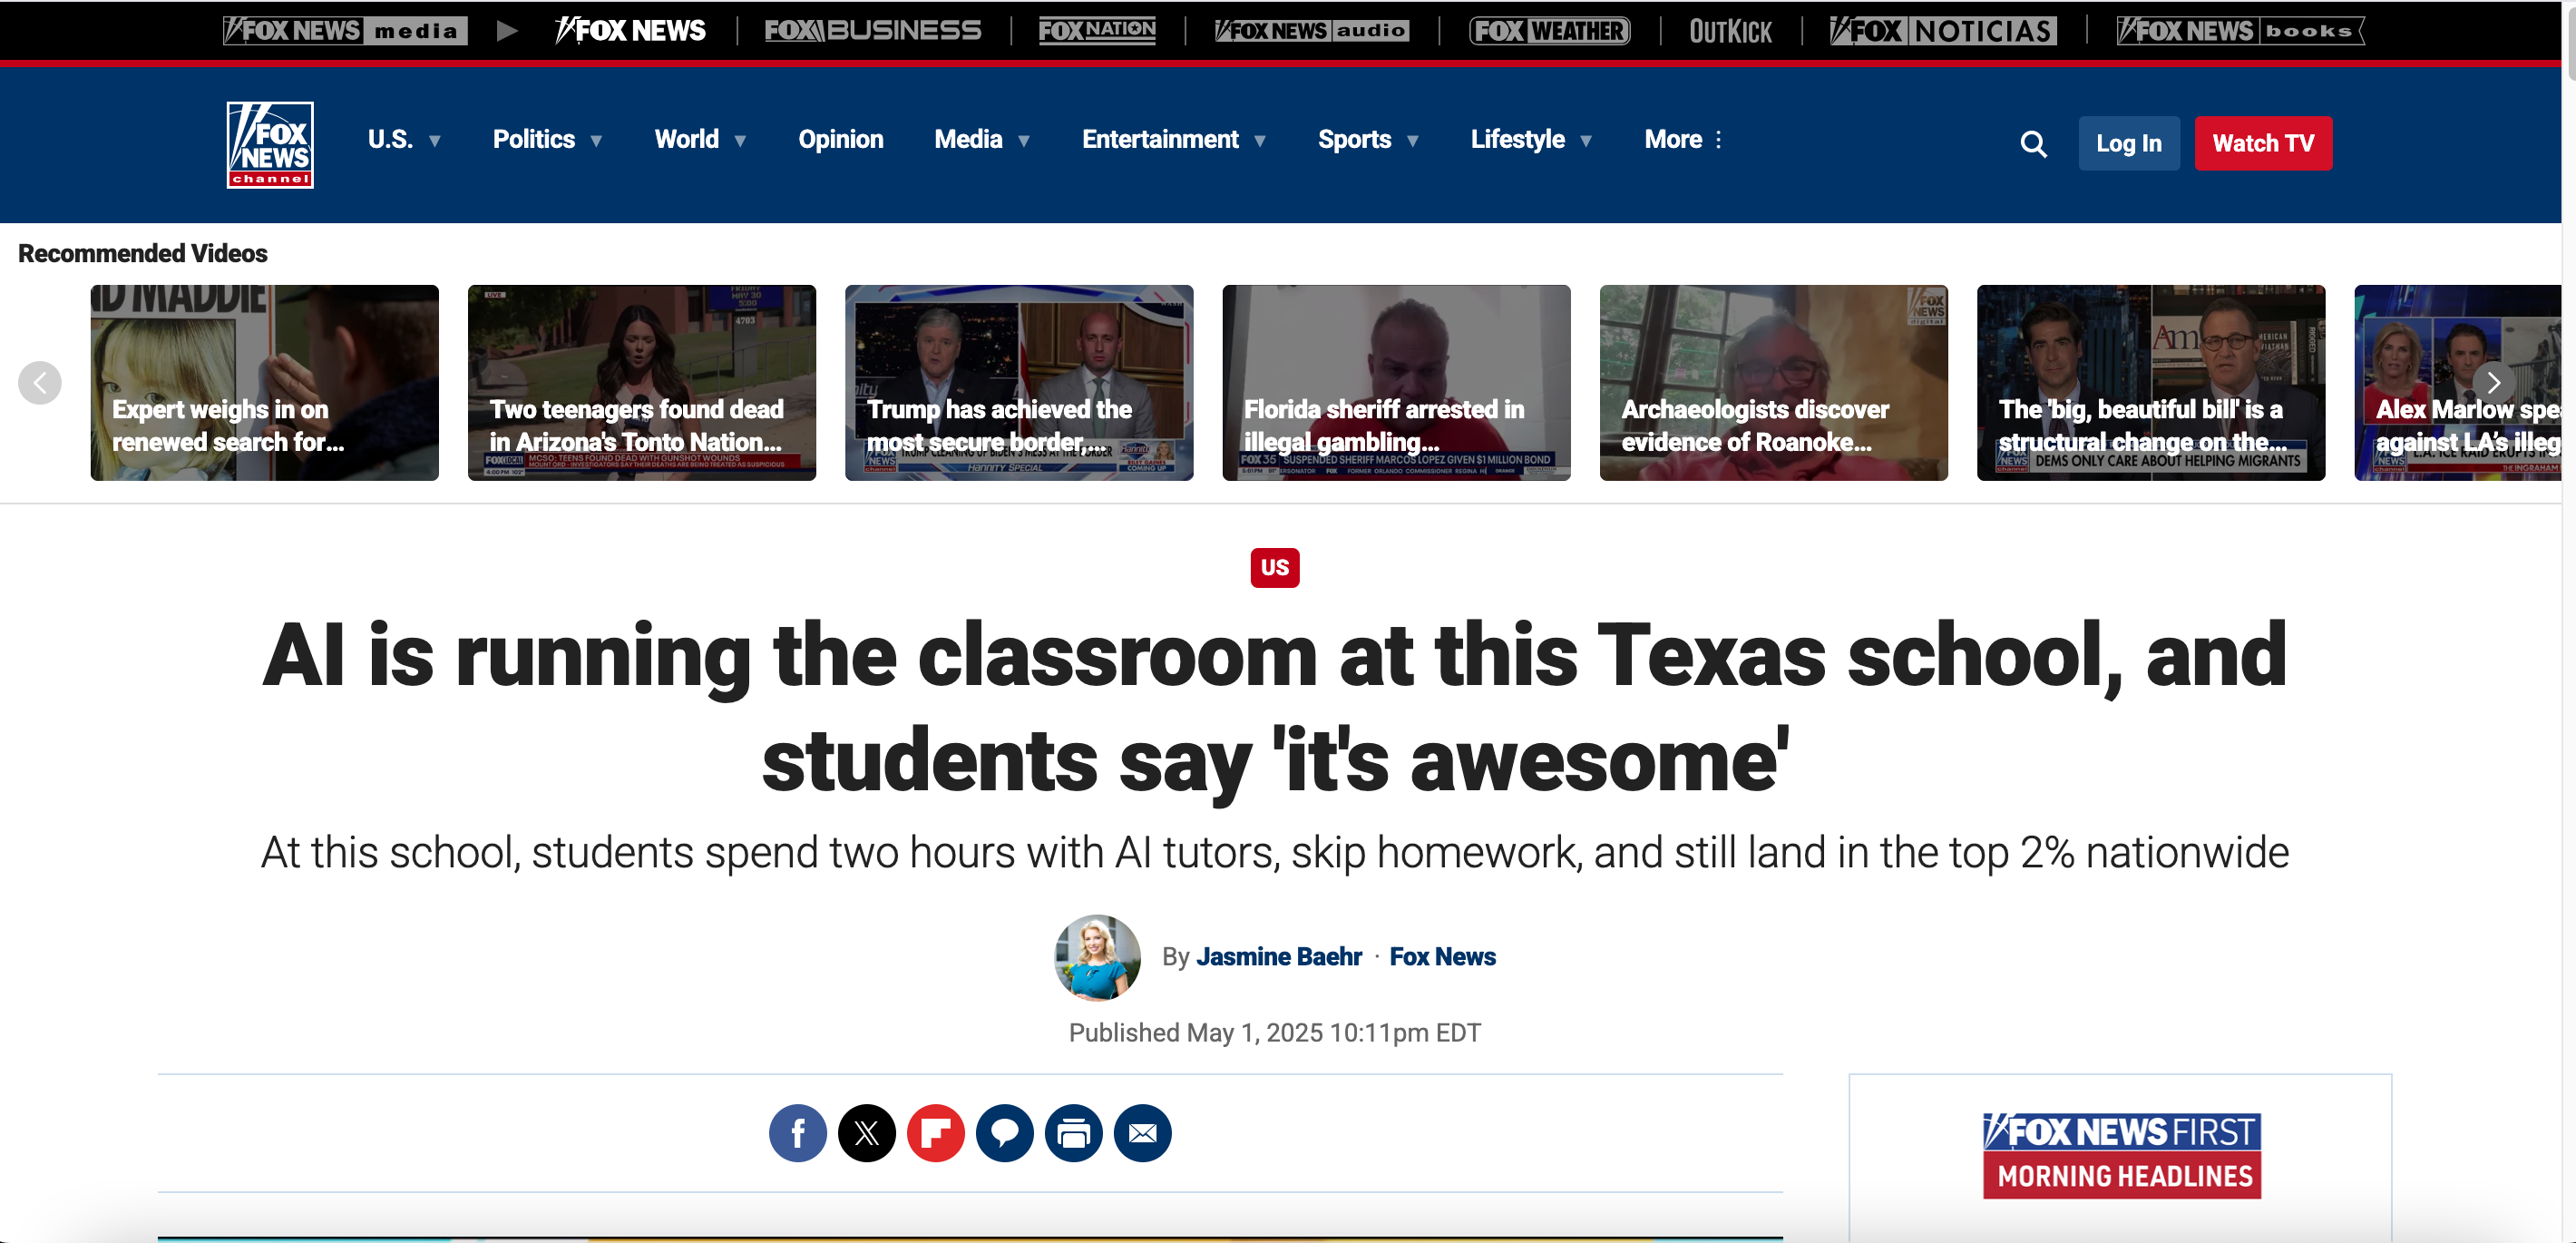Go to next recommended videos arrow
This screenshot has height=1243, width=2576.
pos(2493,383)
